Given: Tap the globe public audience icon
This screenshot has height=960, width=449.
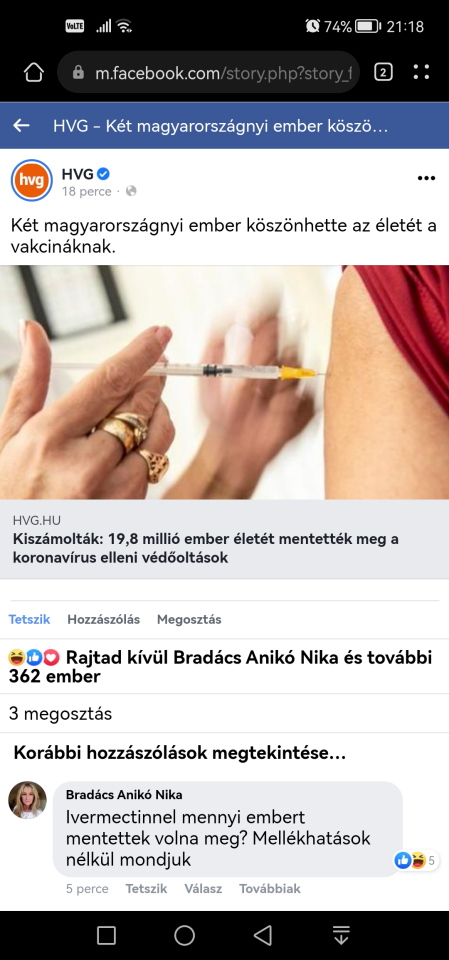Looking at the screenshot, I should [131, 192].
